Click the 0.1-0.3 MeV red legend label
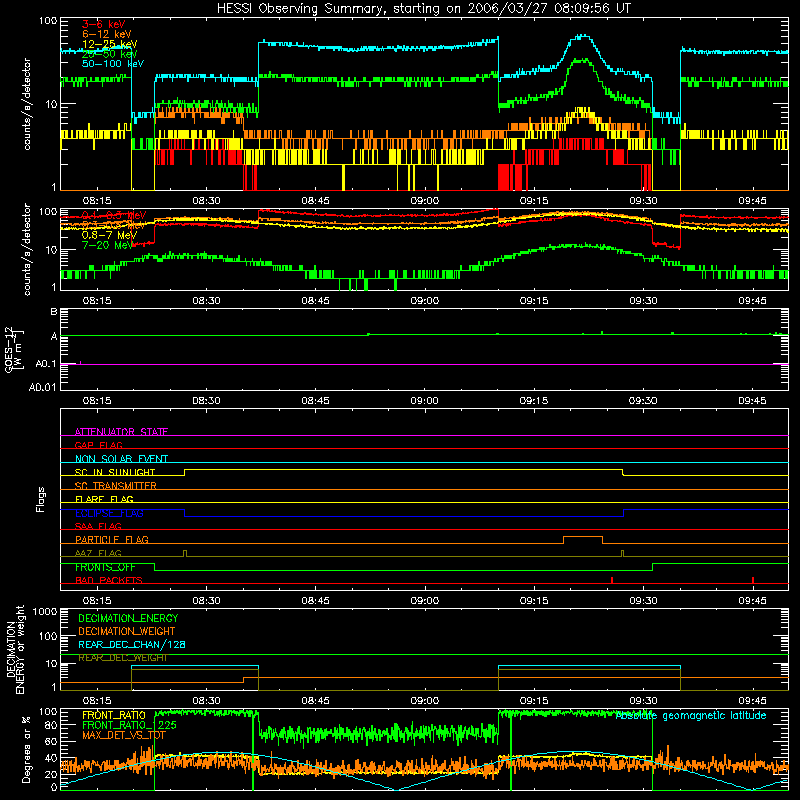Viewport: 800px width, 800px height. [114, 215]
